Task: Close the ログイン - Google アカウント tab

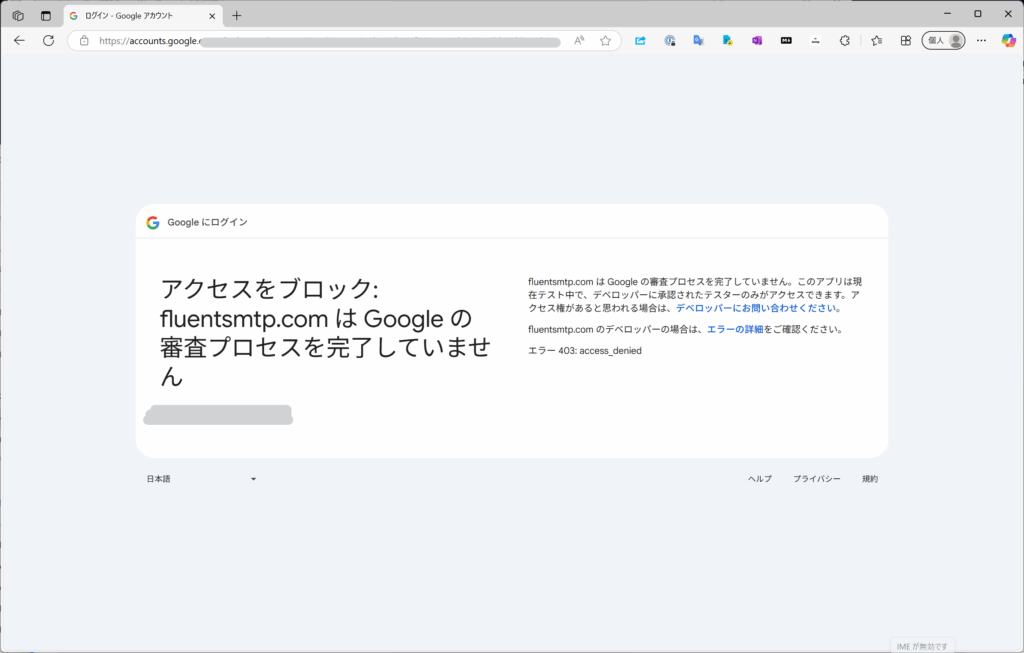Action: [x=212, y=16]
